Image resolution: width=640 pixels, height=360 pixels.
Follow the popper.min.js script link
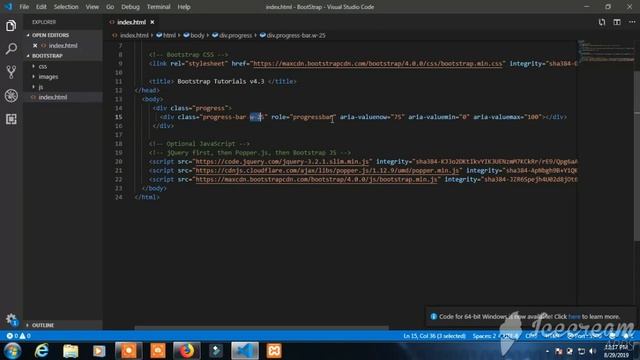point(327,171)
